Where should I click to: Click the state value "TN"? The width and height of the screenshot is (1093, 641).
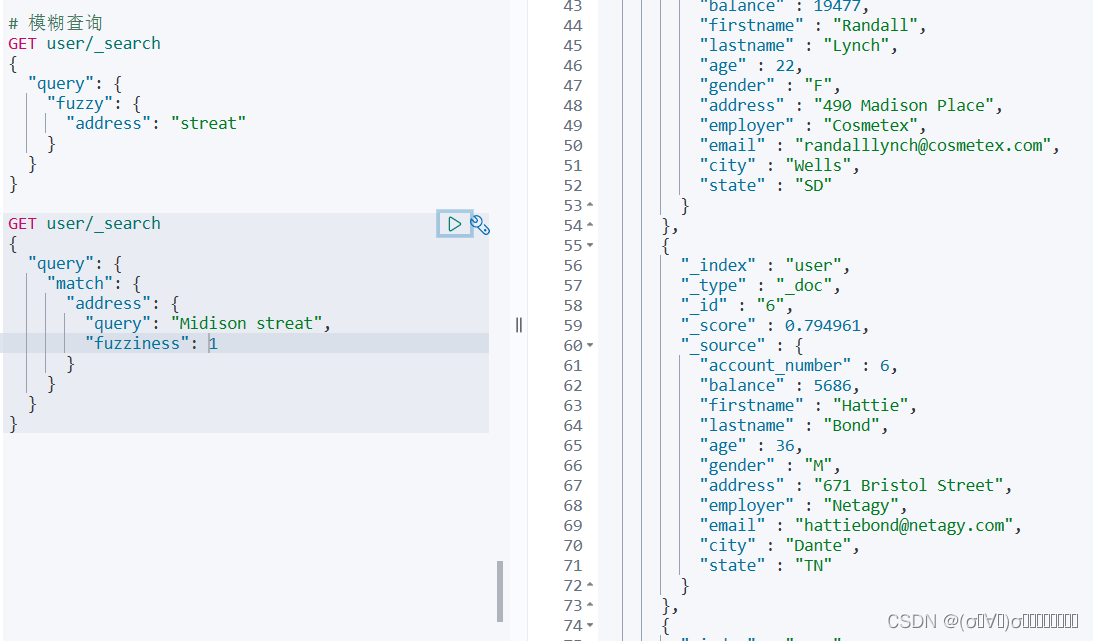813,565
